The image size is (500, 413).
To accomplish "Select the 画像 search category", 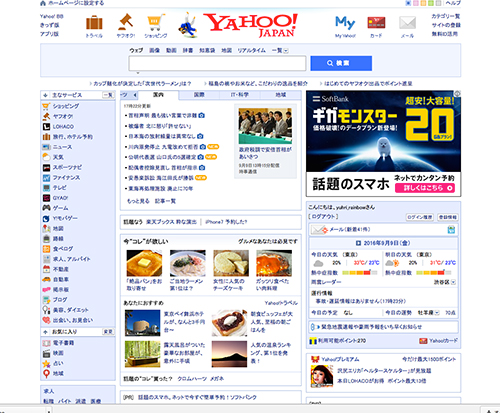I will [154, 50].
